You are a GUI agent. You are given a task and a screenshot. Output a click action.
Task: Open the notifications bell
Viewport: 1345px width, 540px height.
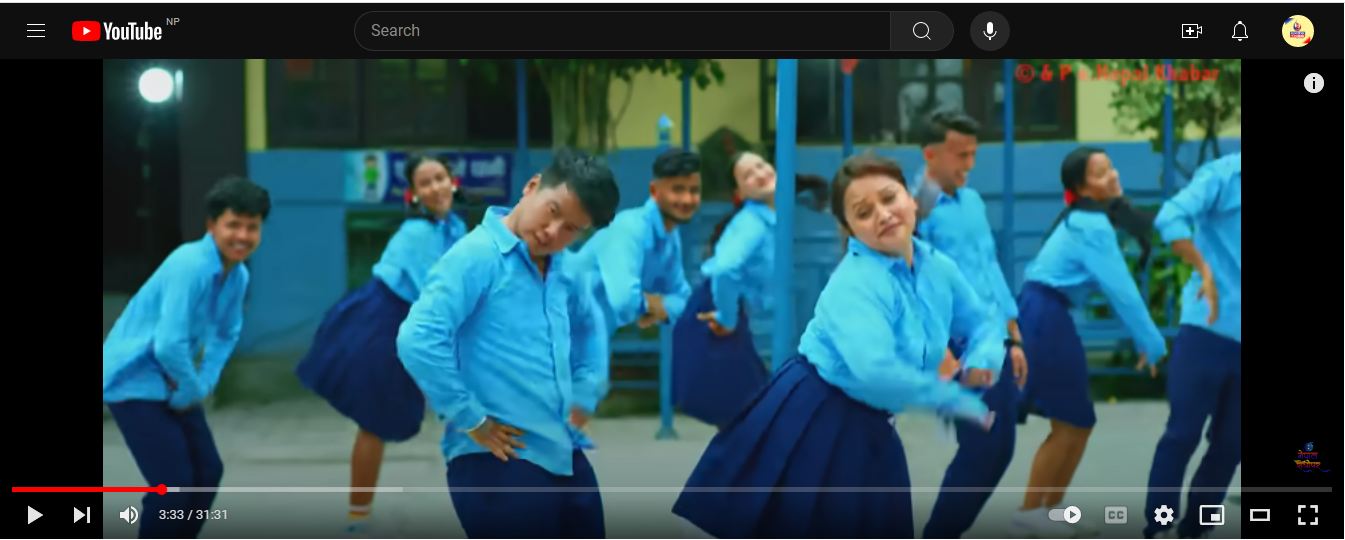pos(1240,31)
